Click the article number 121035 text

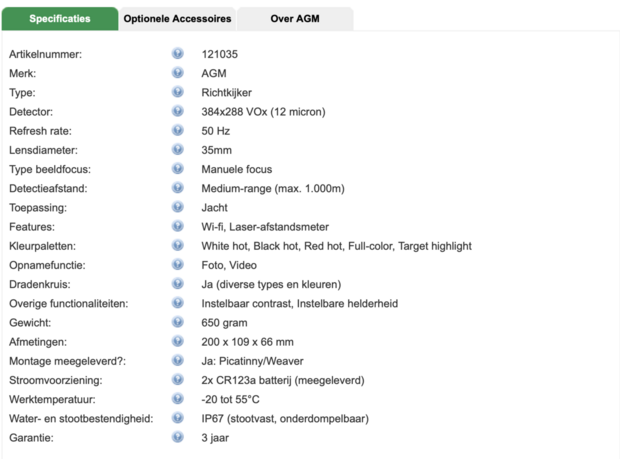(220, 54)
